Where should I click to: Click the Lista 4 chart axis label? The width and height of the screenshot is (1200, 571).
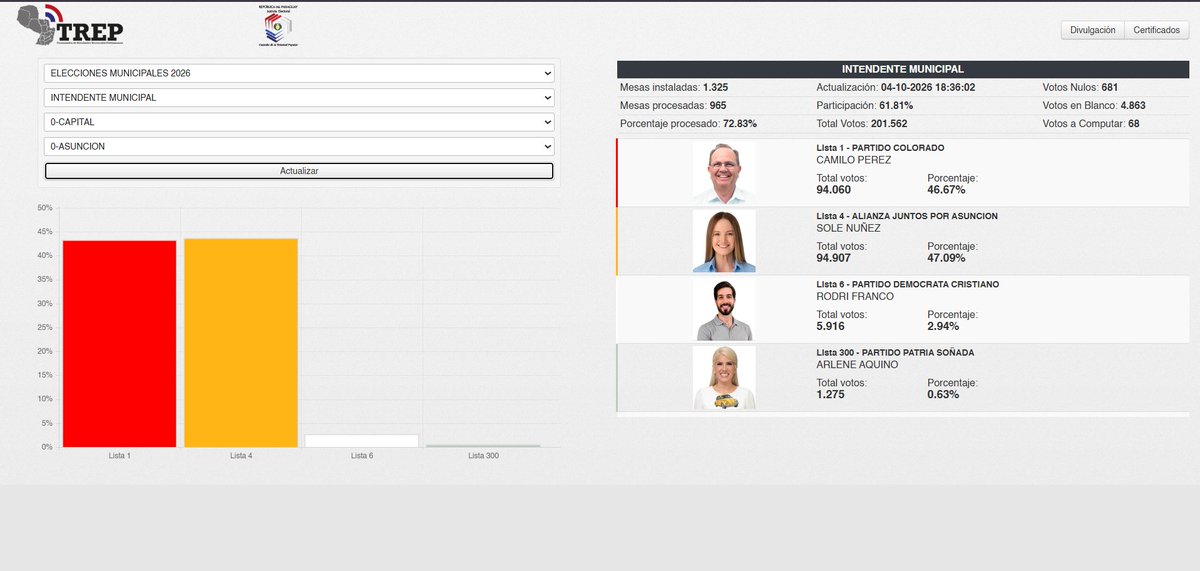[241, 456]
